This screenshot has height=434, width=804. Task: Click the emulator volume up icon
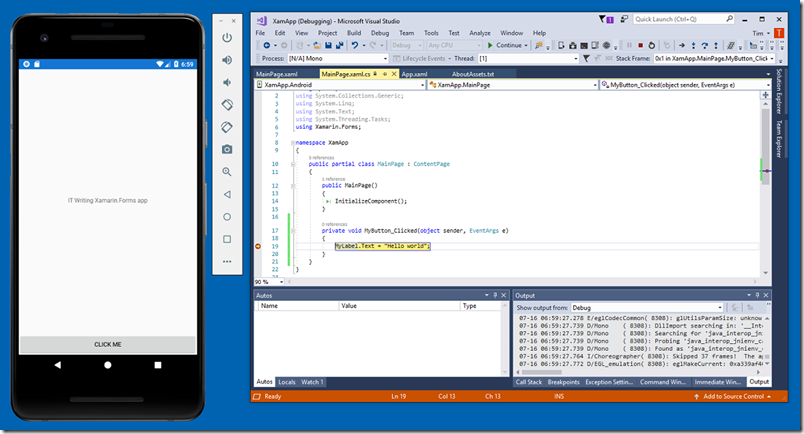point(227,59)
